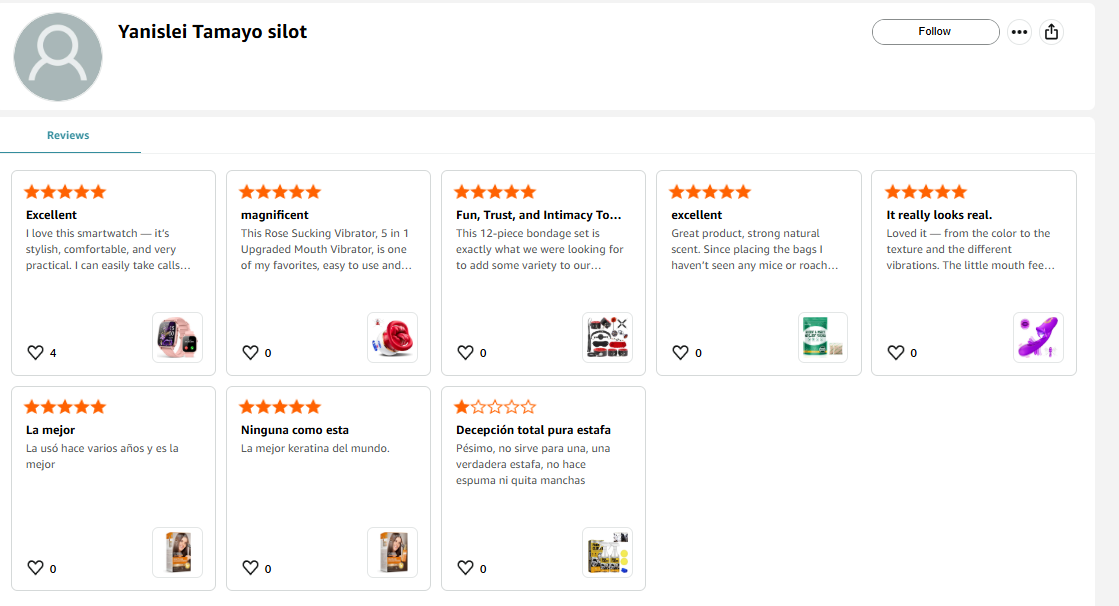Toggle heart on the "magnificent" review
Viewport: 1119px width, 606px height.
click(250, 353)
